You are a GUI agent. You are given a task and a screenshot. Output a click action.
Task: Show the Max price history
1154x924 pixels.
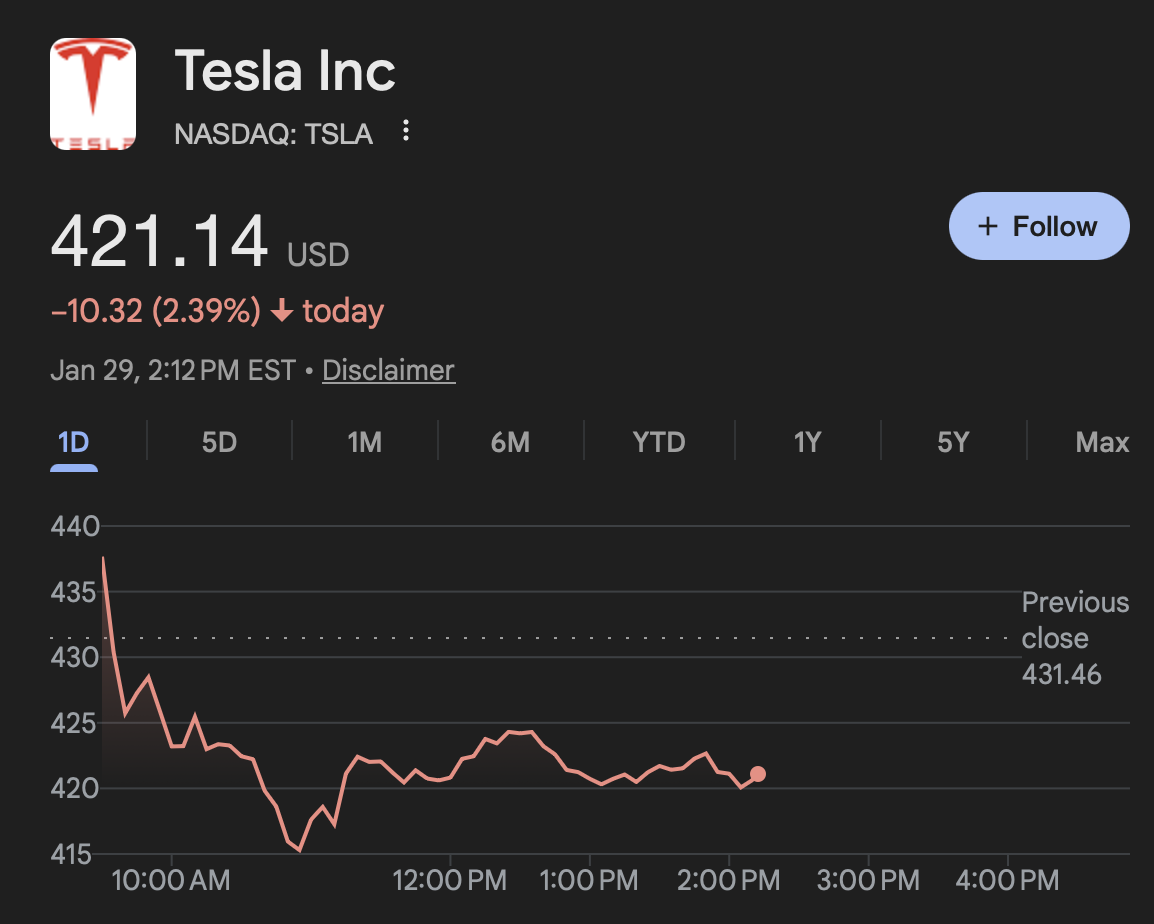click(x=1102, y=442)
